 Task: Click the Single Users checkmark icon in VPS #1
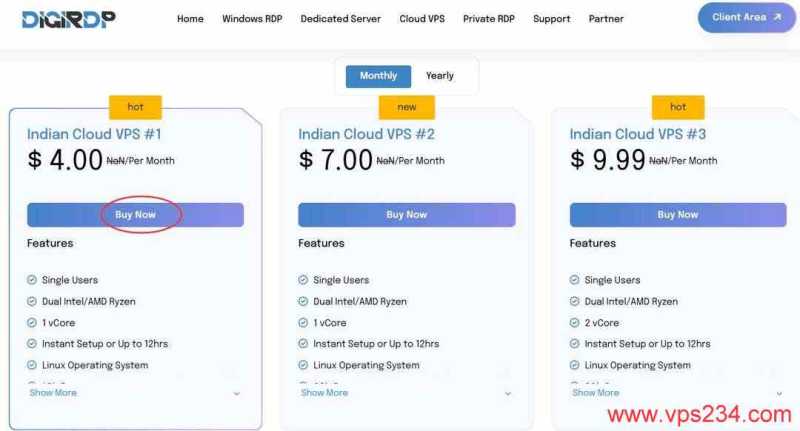pos(32,280)
